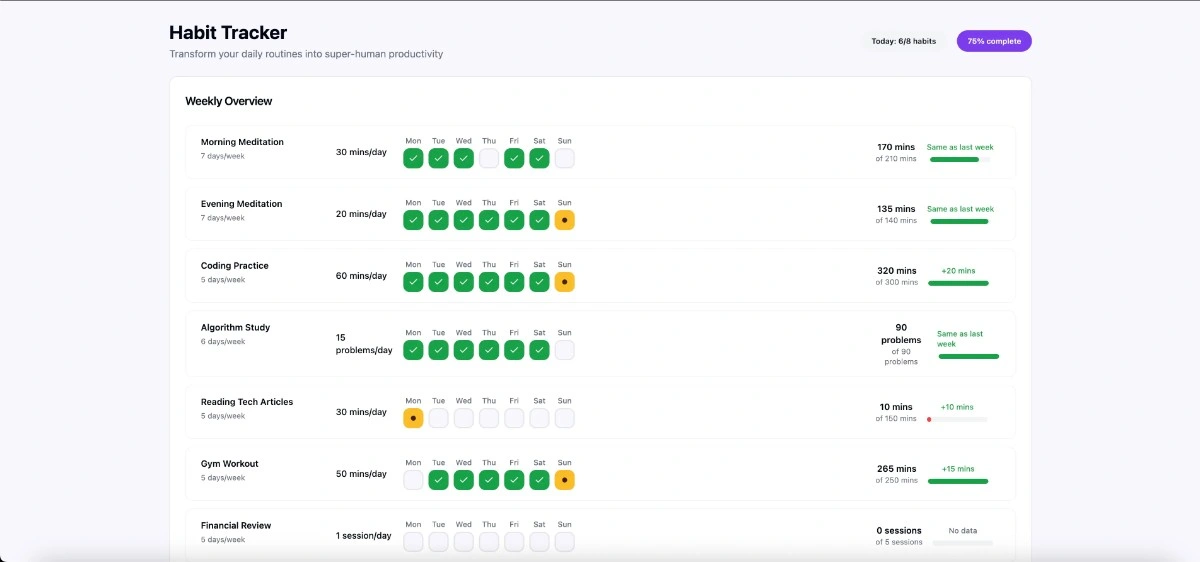
Task: Click Morning Meditation progress bar
Action: coord(959,159)
